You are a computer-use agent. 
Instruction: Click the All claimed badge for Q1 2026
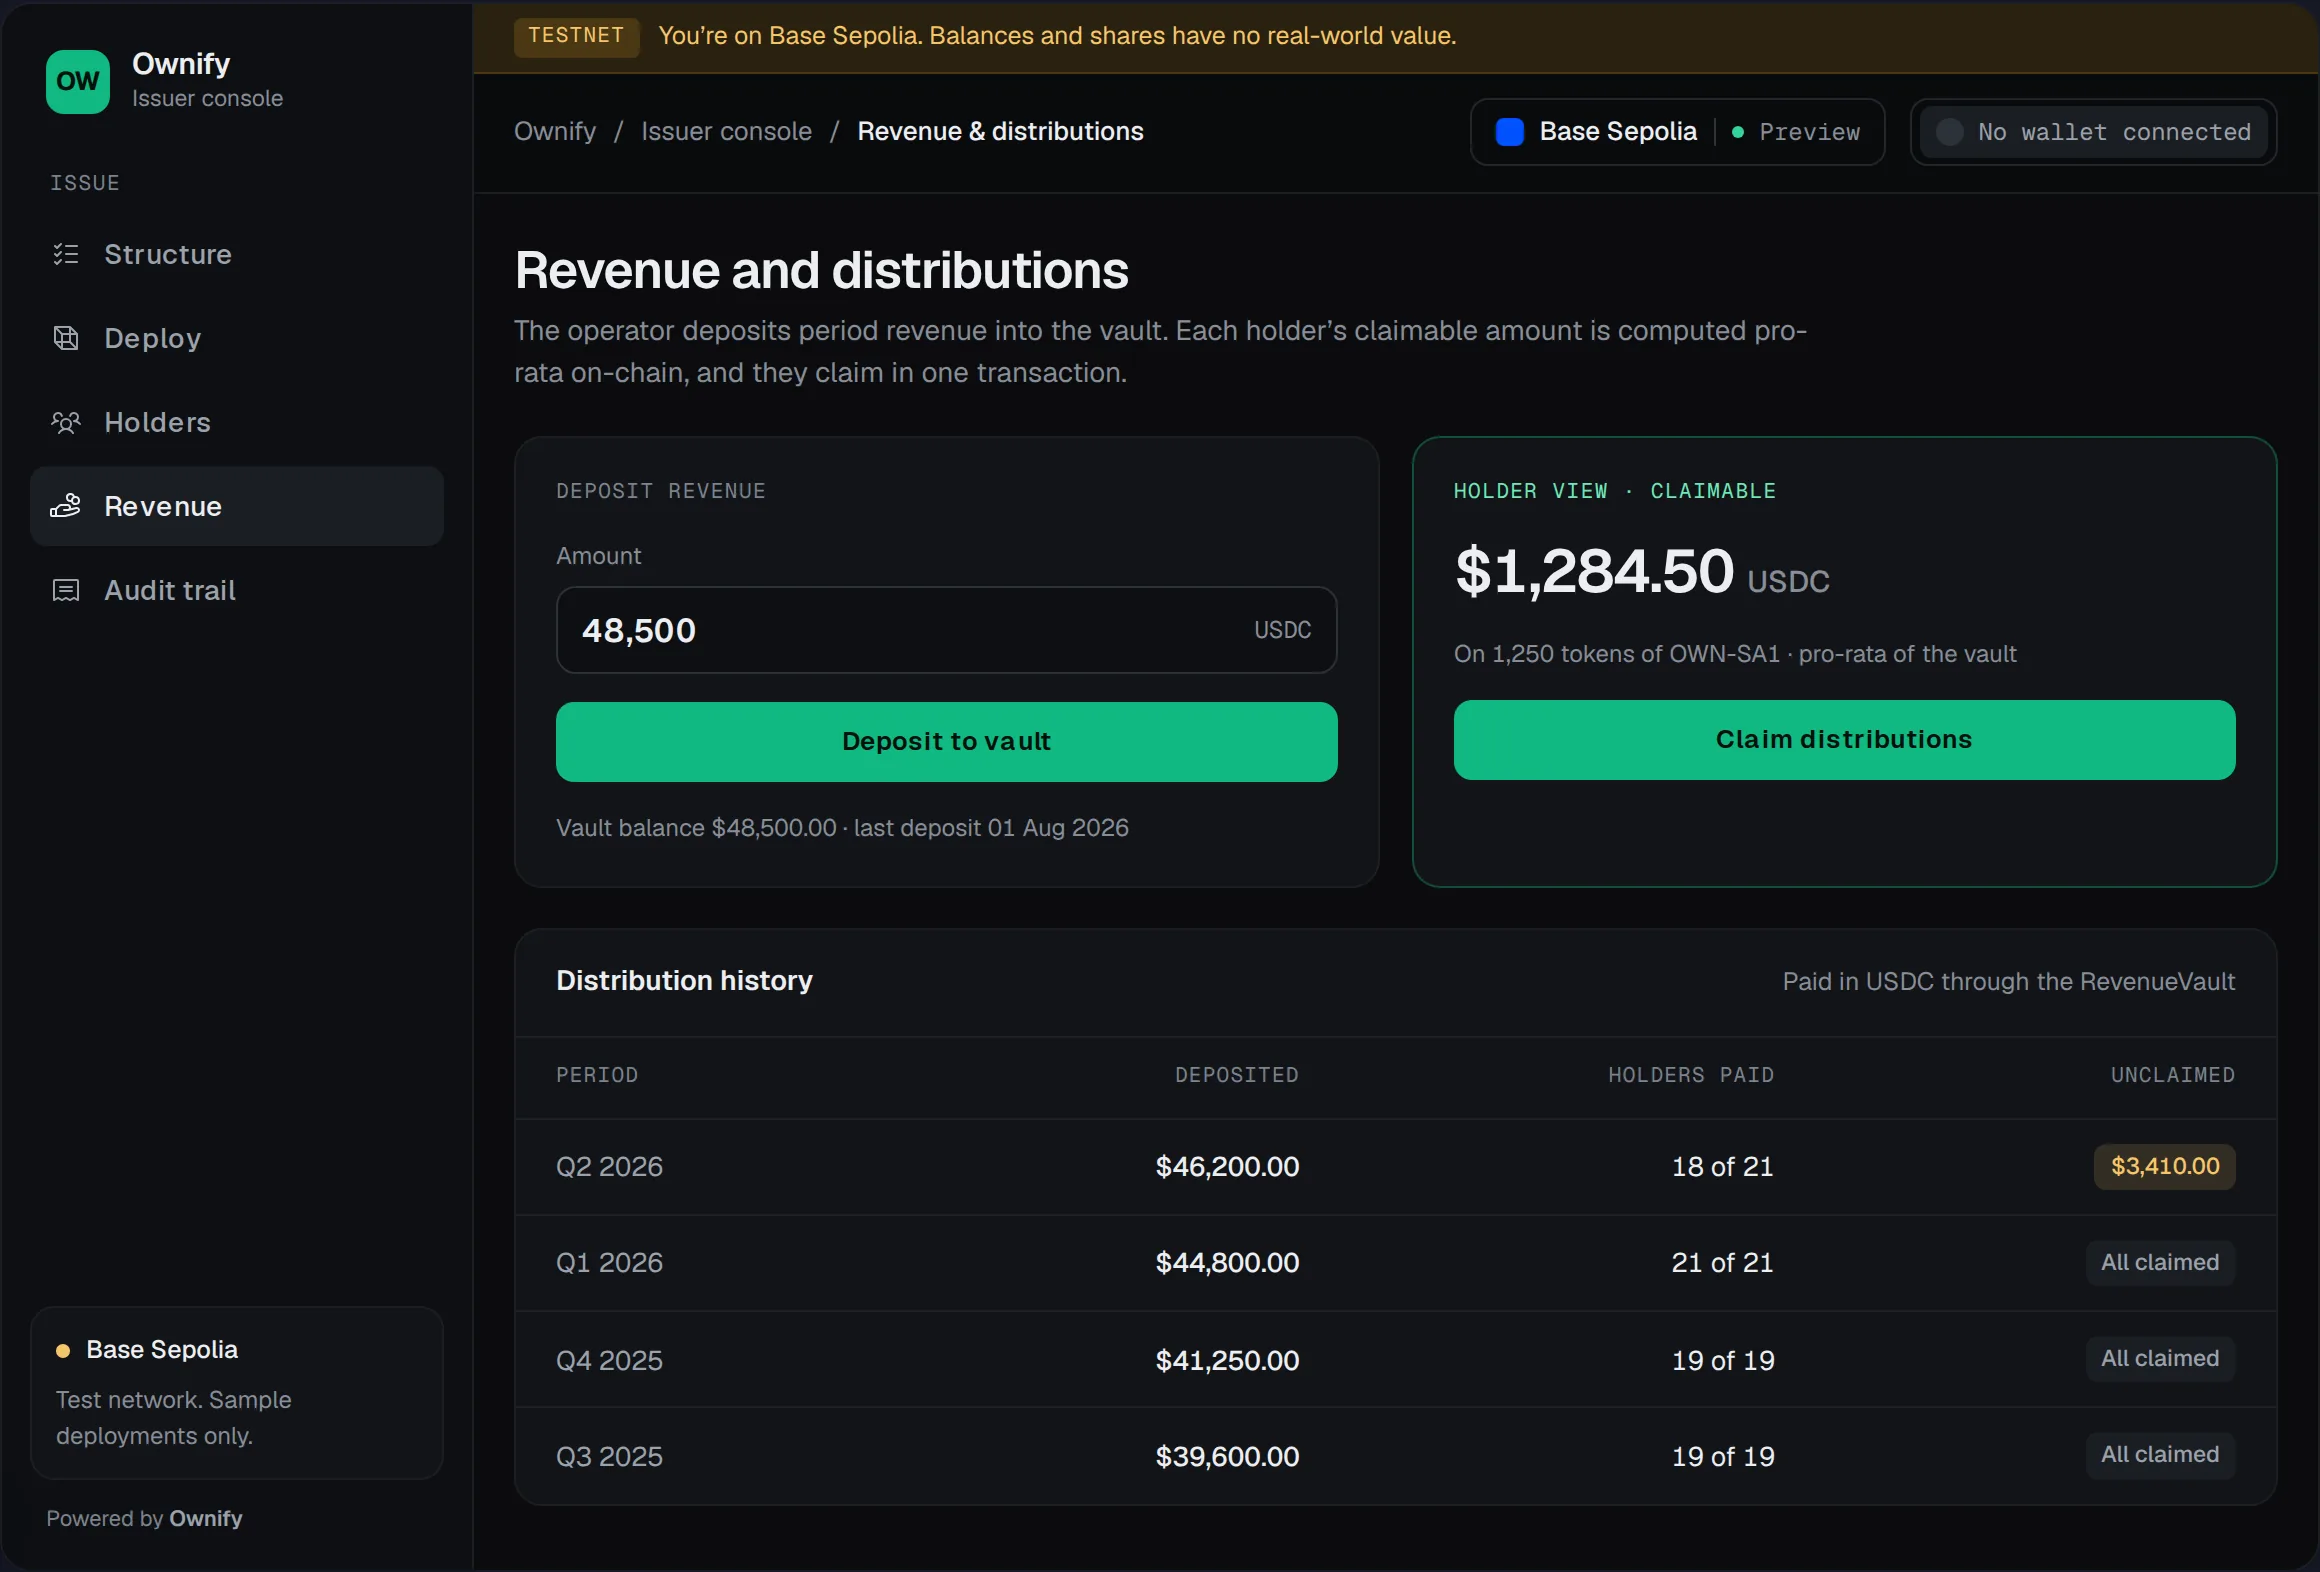pyautogui.click(x=2160, y=1262)
